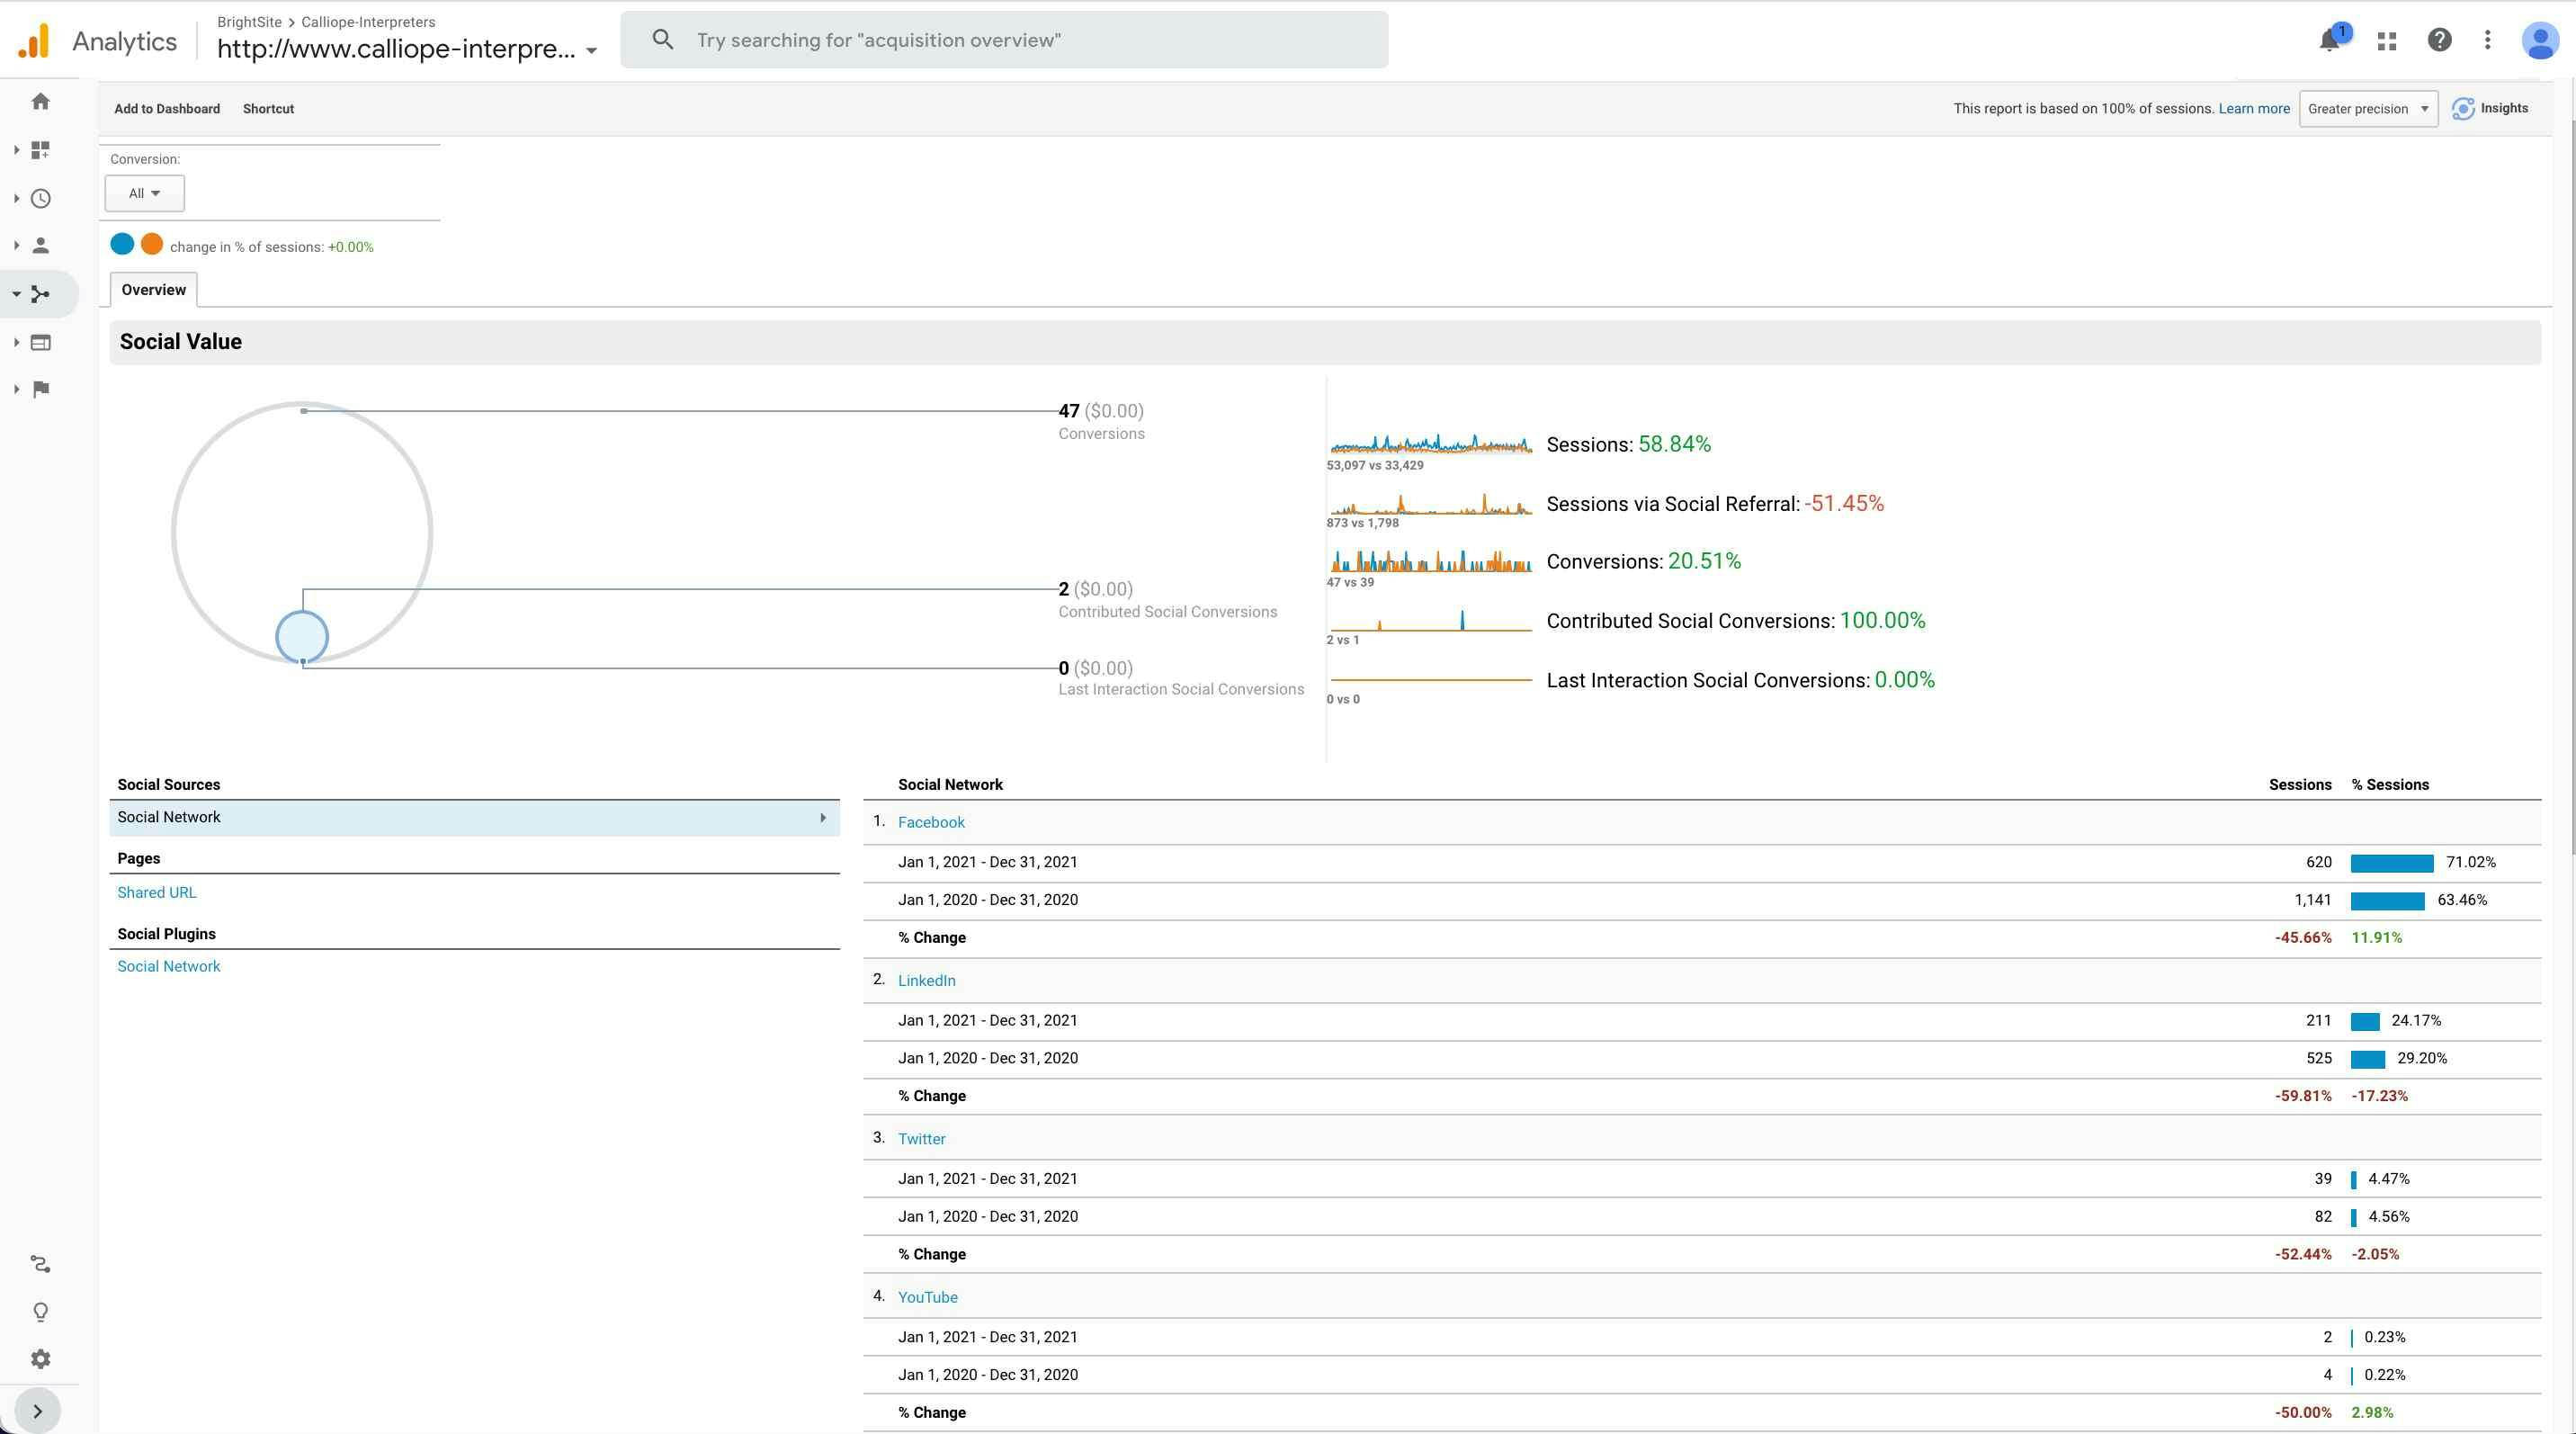The image size is (2576, 1434).
Task: Open notifications bell icon
Action: (x=2330, y=40)
